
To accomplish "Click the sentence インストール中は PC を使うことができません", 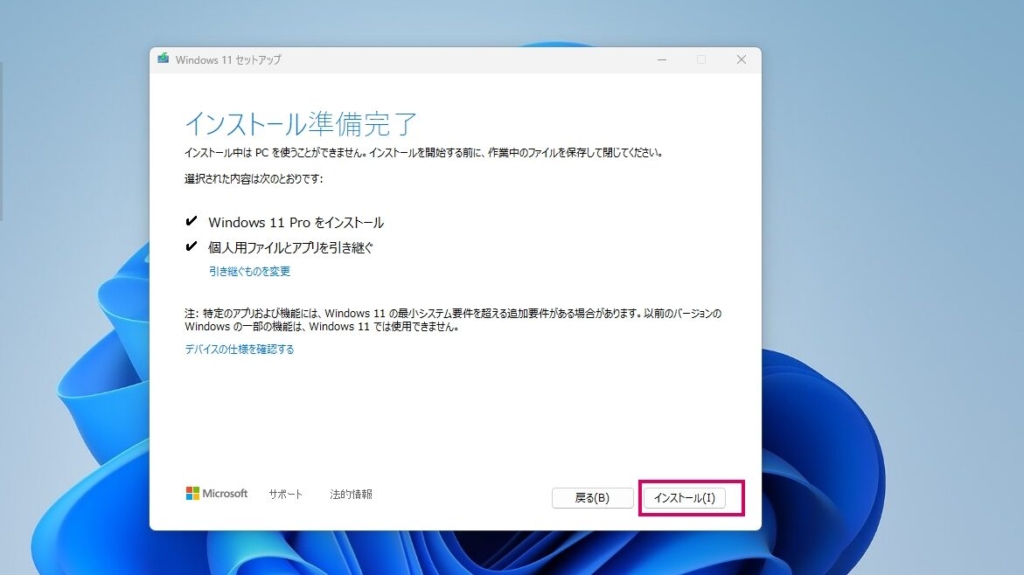I will point(276,153).
